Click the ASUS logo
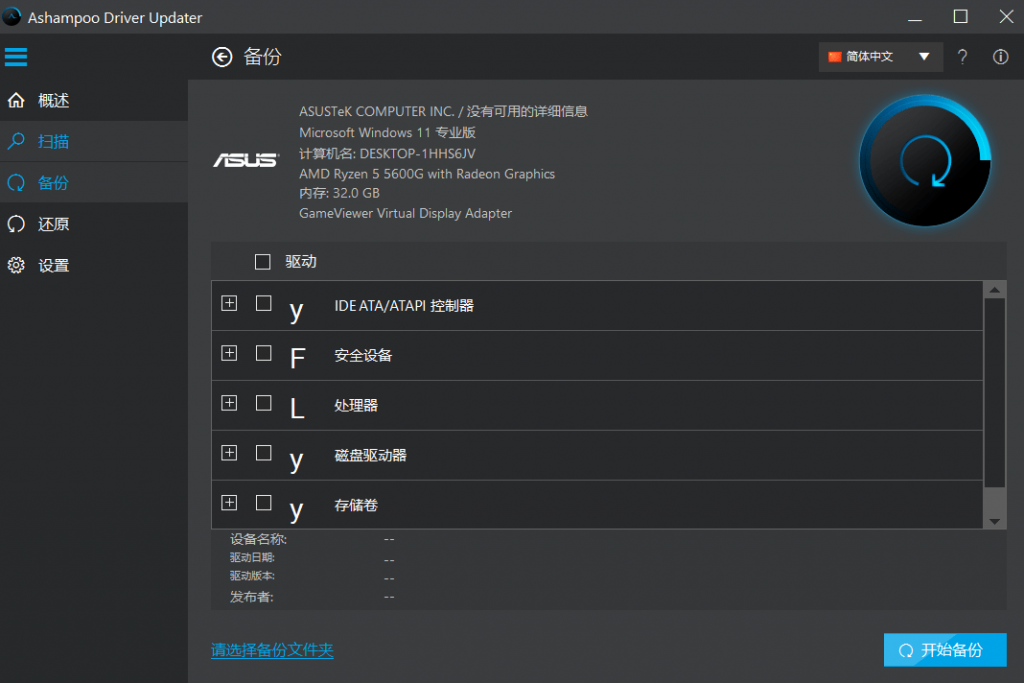Screen dimensions: 1024x683 245,160
